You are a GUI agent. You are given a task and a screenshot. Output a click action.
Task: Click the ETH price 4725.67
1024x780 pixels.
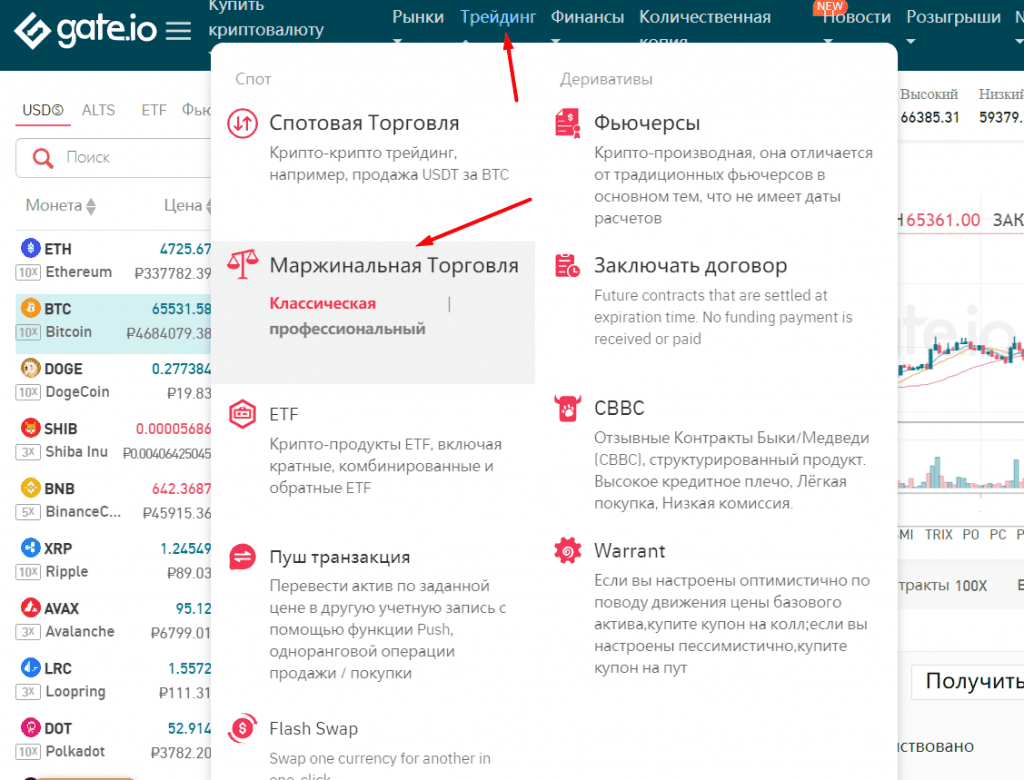[x=185, y=249]
